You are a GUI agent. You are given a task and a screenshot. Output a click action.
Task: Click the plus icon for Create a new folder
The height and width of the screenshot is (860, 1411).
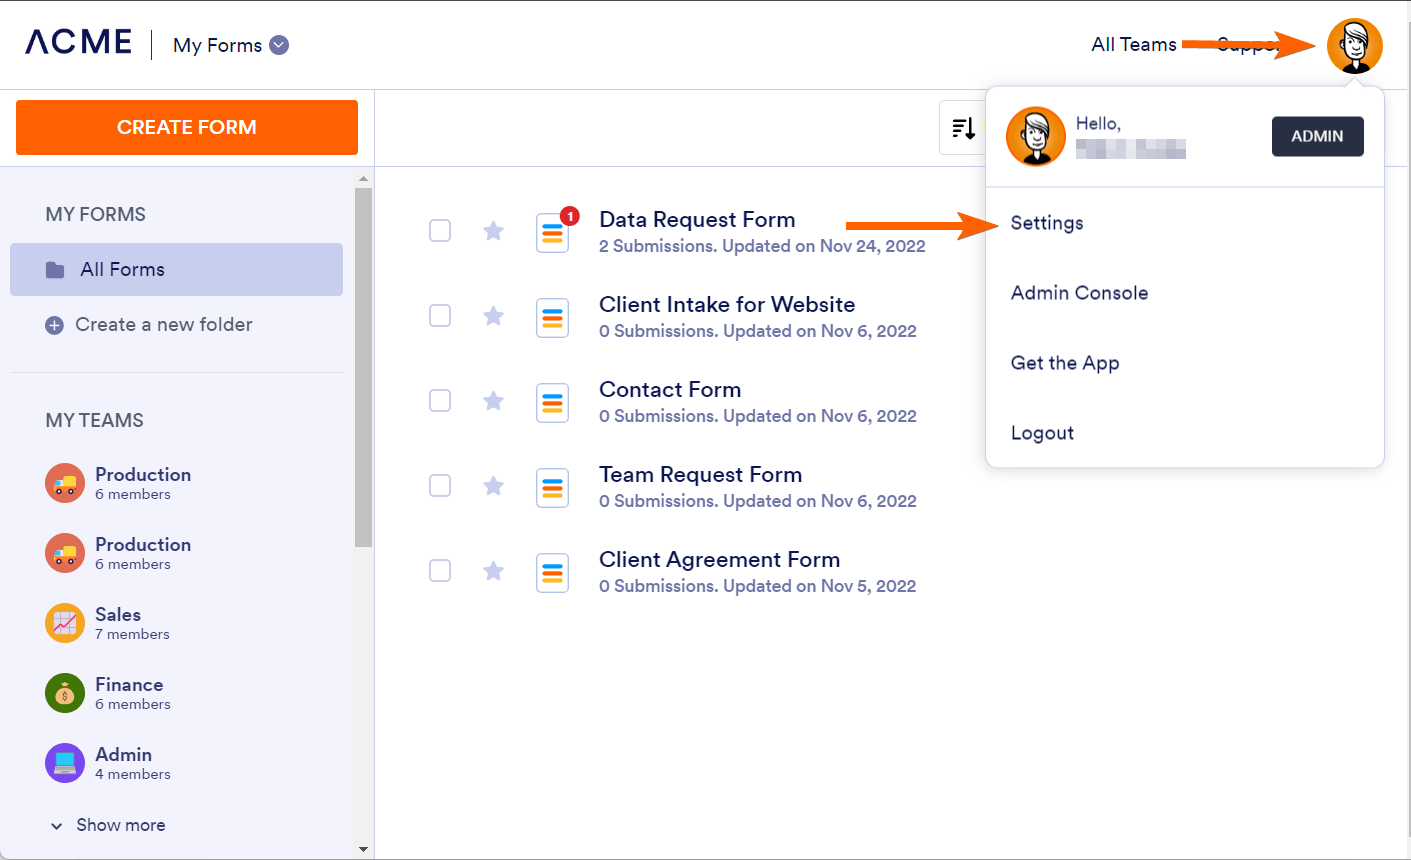point(54,325)
